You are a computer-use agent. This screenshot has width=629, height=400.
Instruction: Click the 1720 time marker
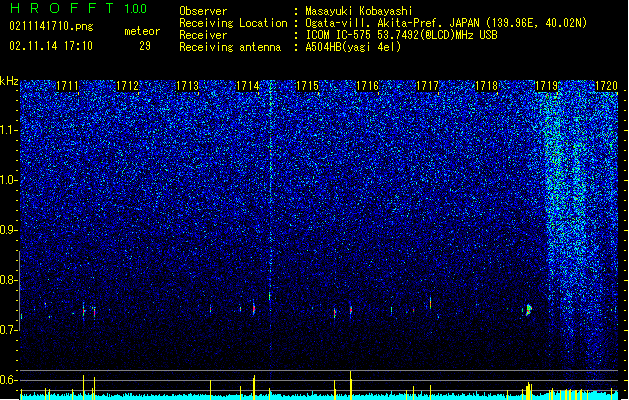pos(607,86)
